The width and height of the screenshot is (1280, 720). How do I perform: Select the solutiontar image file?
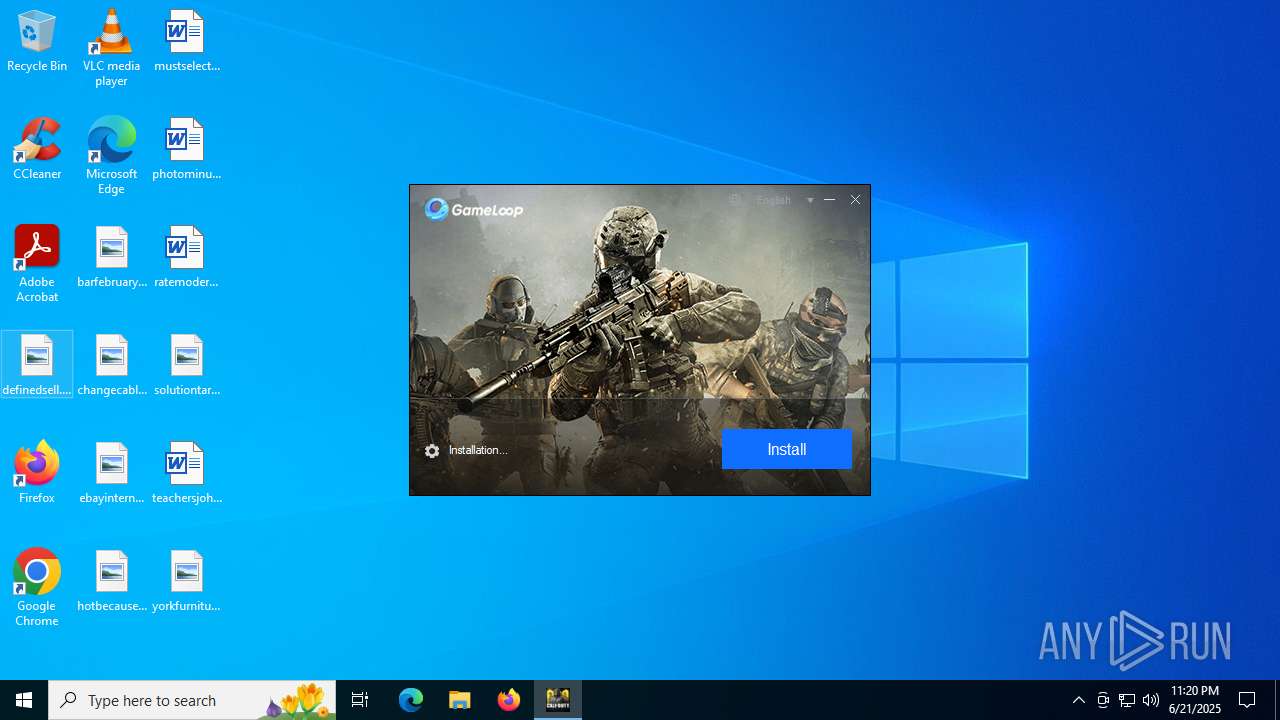point(186,366)
